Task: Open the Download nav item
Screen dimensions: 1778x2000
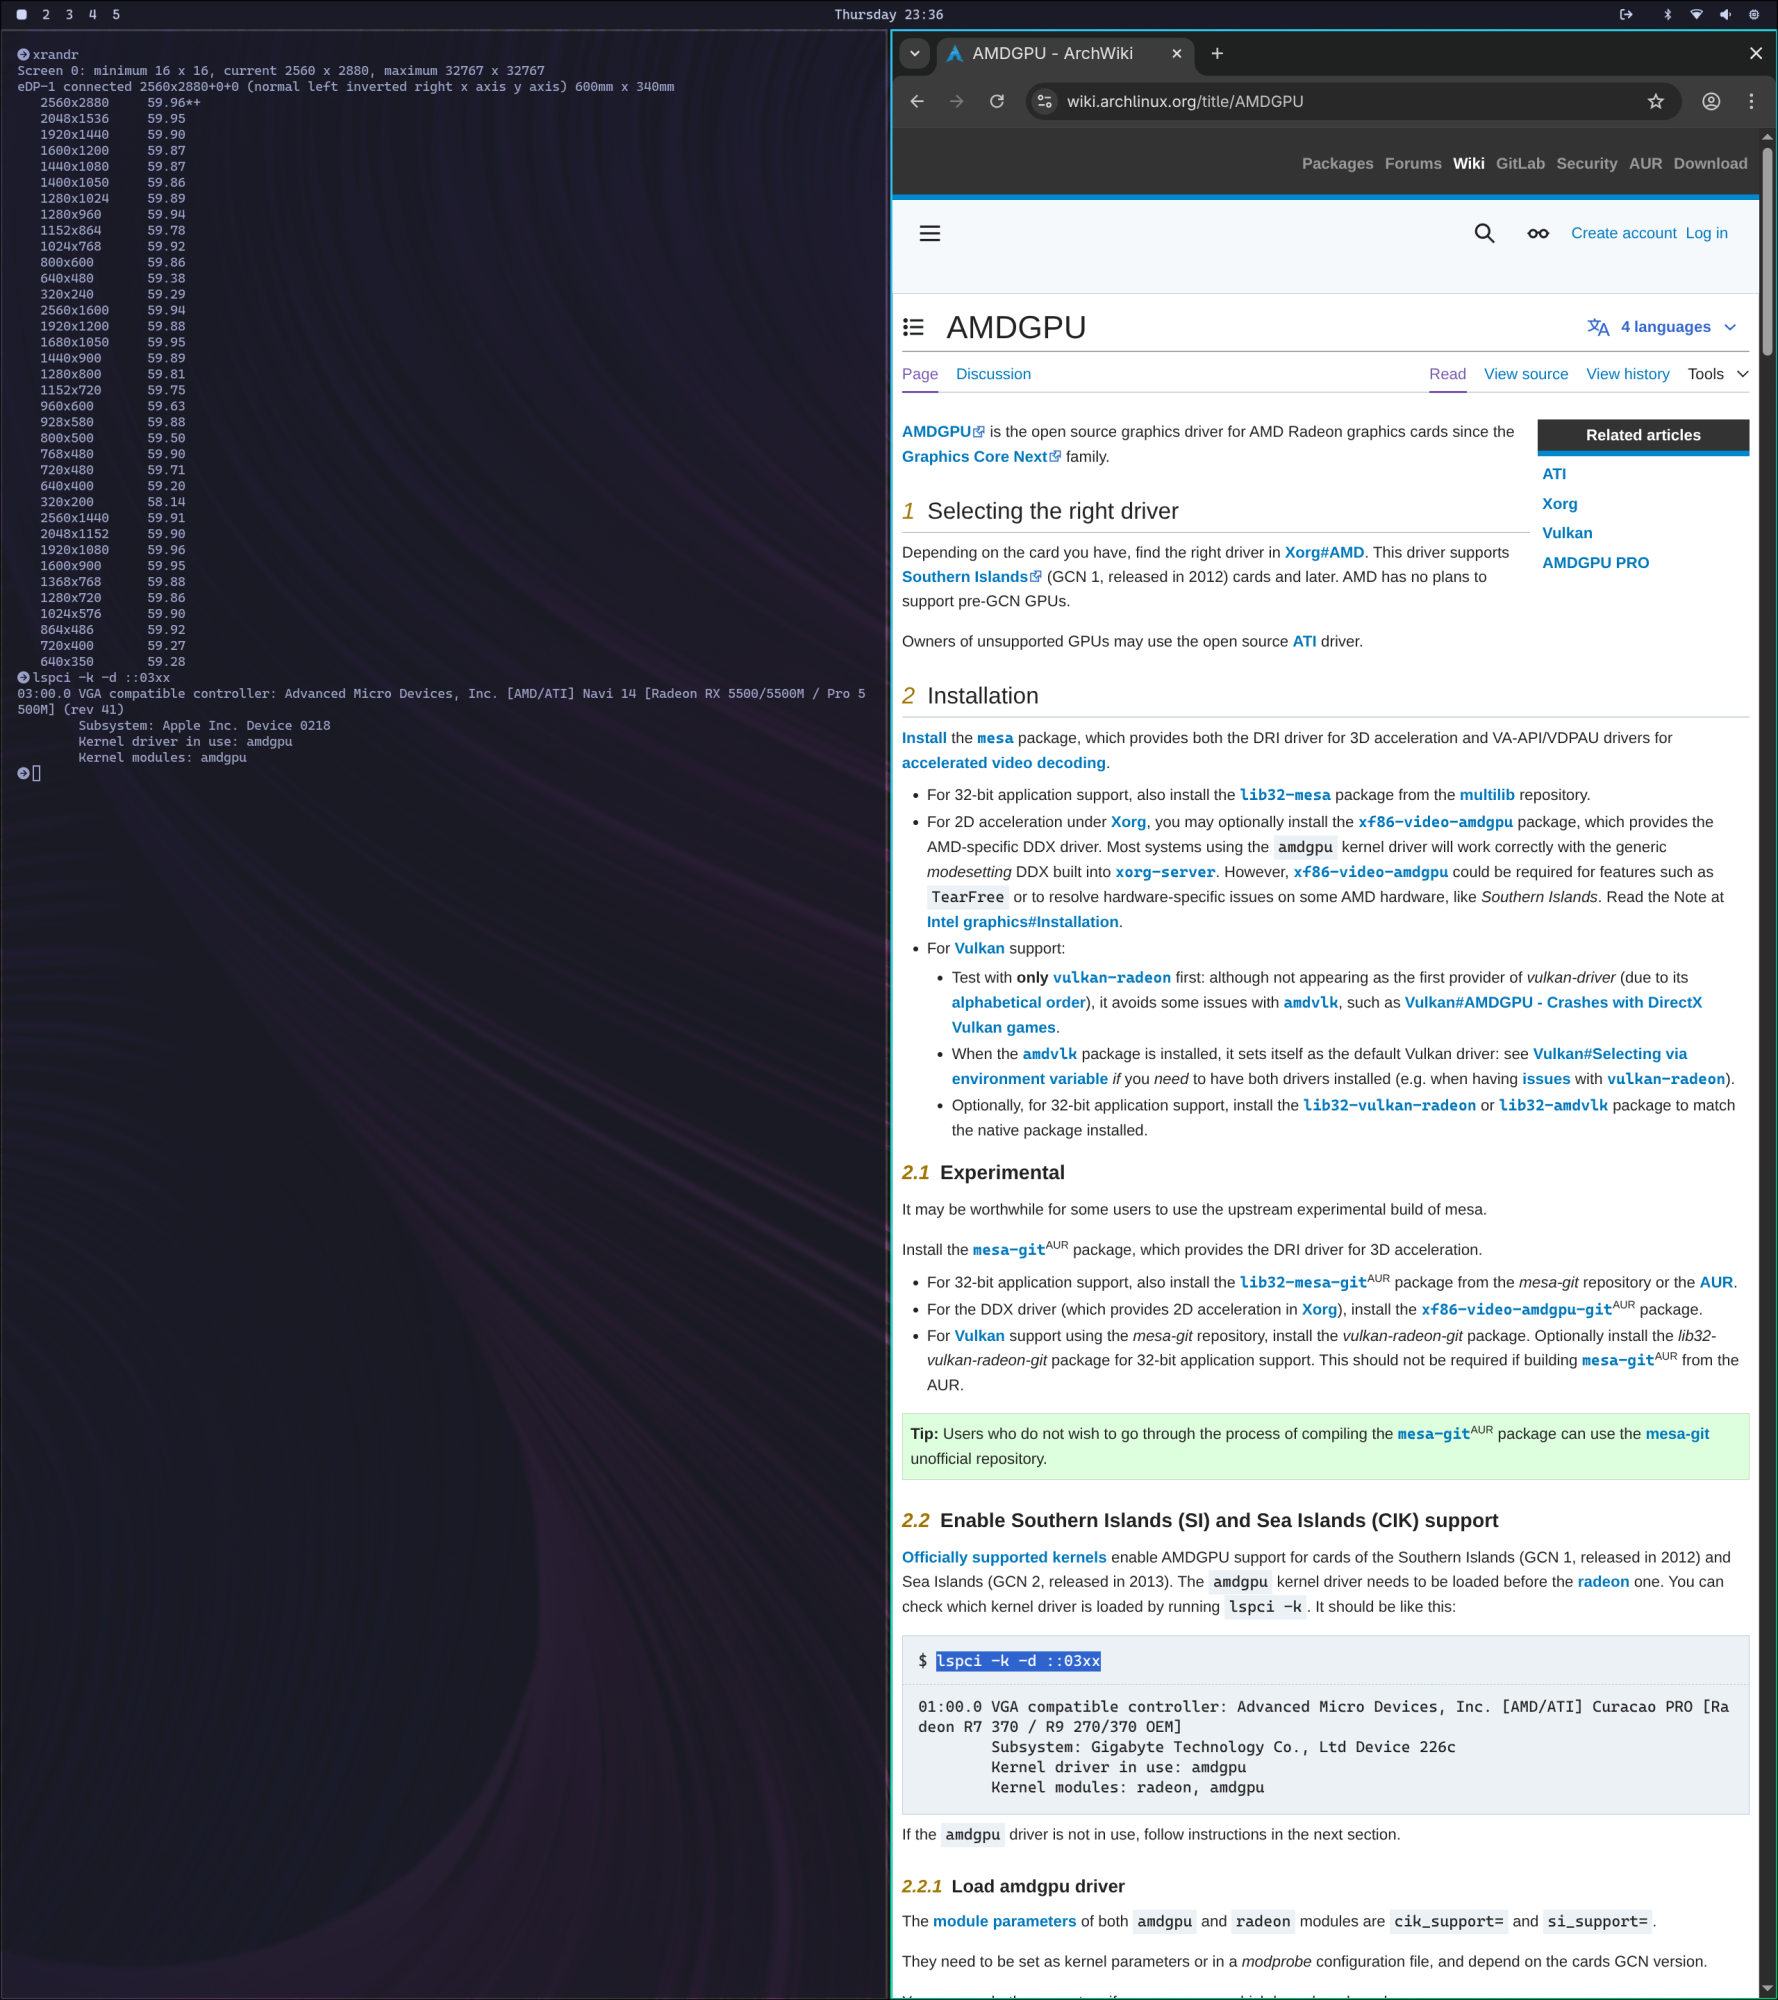Action: point(1710,164)
